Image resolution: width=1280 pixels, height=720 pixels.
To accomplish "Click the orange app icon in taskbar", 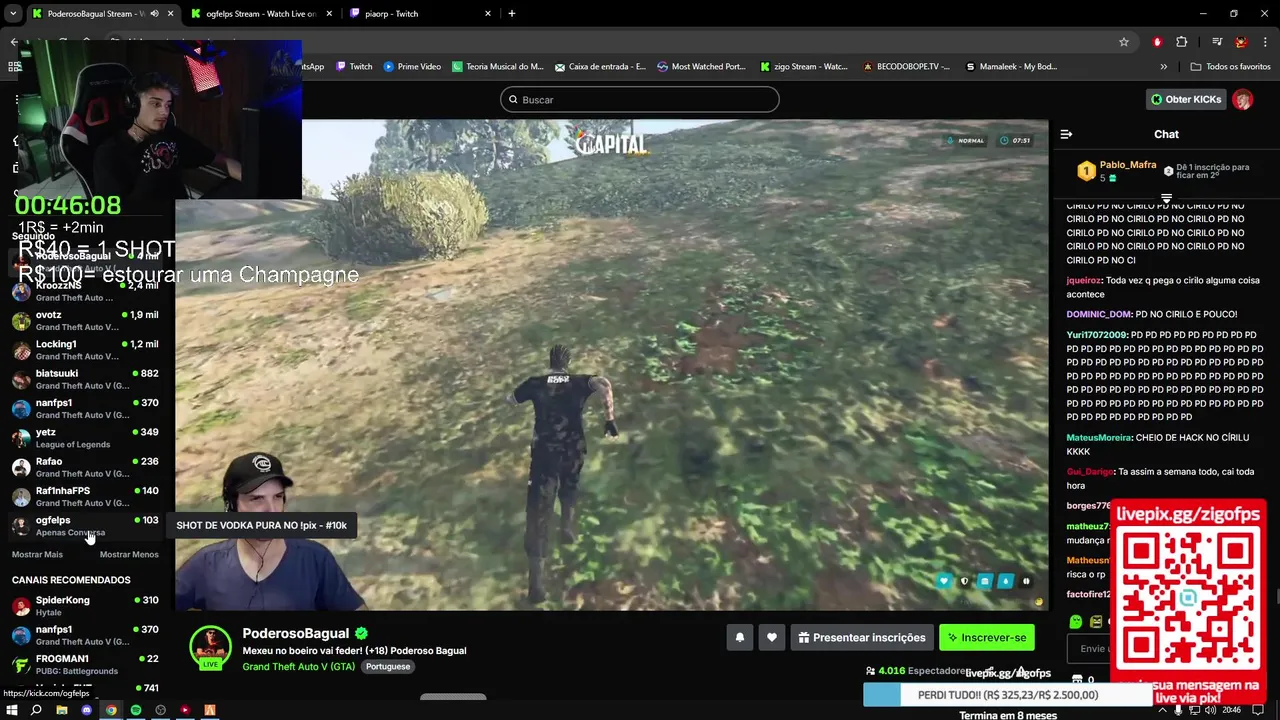I will 210,710.
